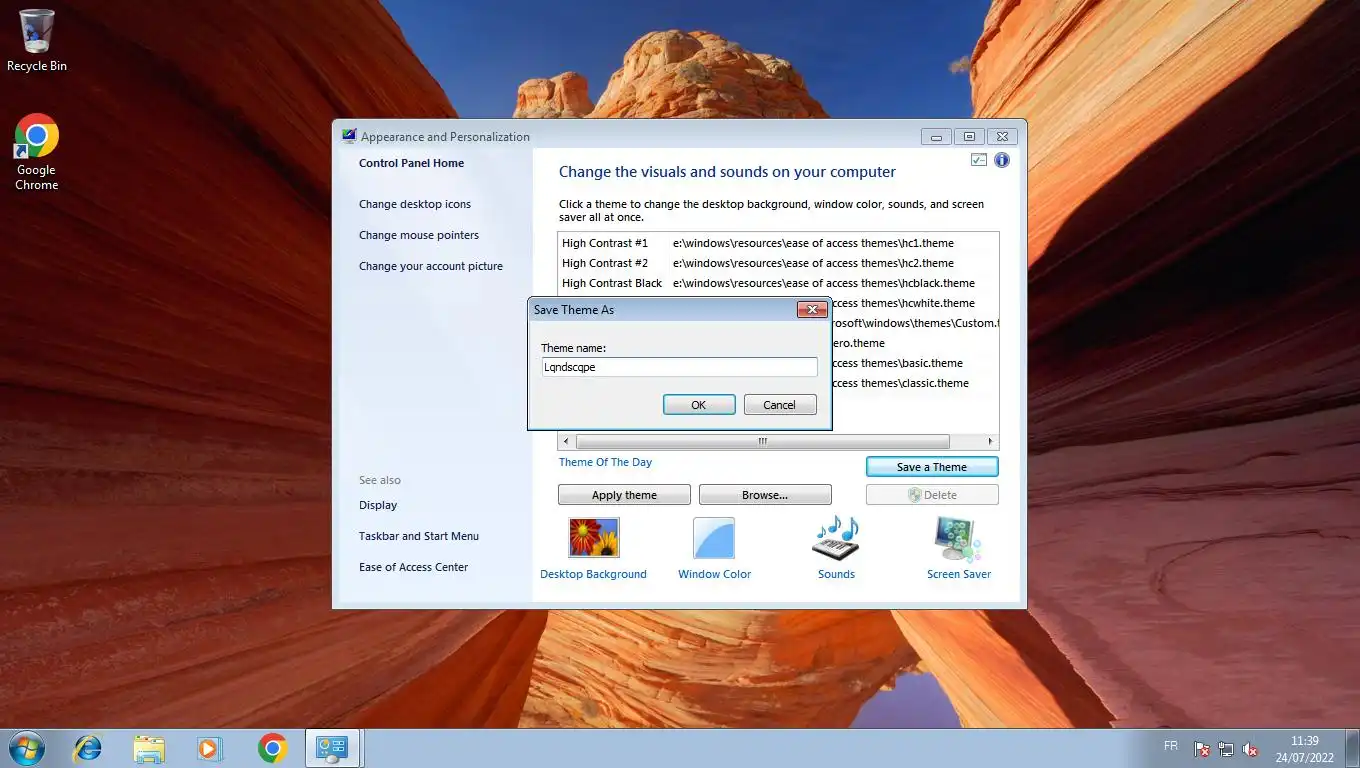Image resolution: width=1360 pixels, height=768 pixels.
Task: Open the Screen Saver monitor icon
Action: 958,540
